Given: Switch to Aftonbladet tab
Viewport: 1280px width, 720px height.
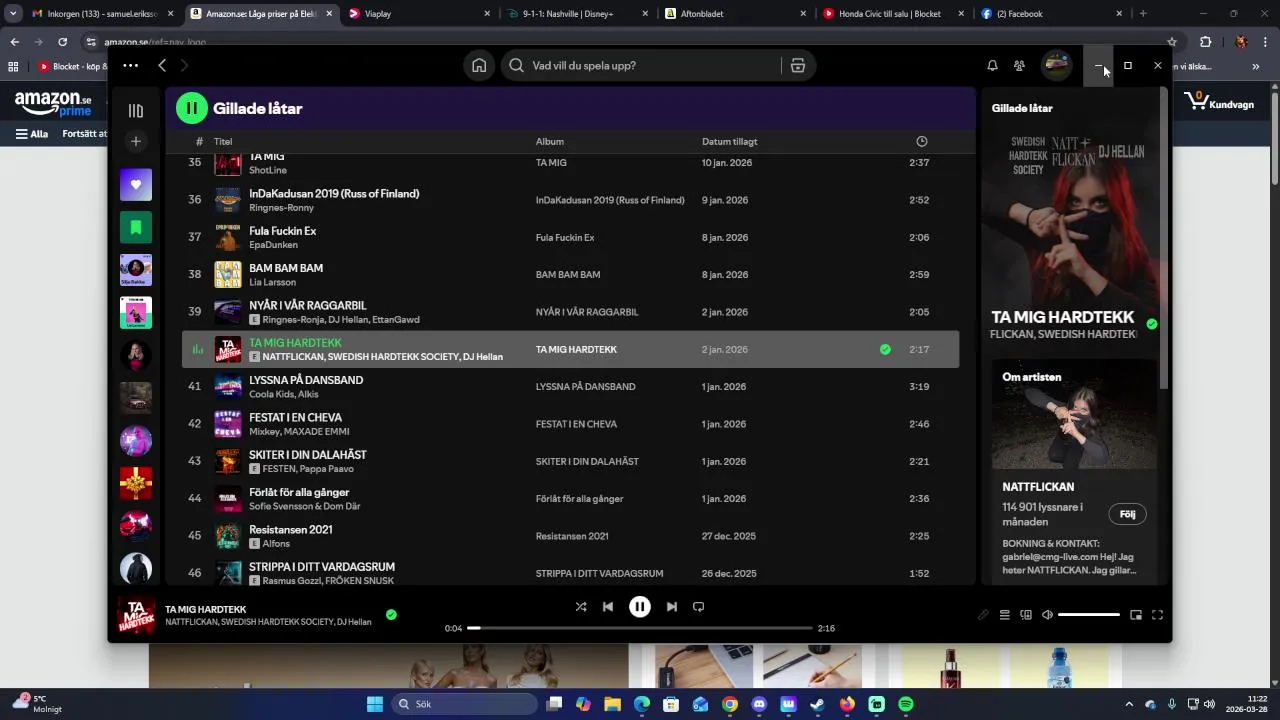Looking at the screenshot, I should coord(735,14).
